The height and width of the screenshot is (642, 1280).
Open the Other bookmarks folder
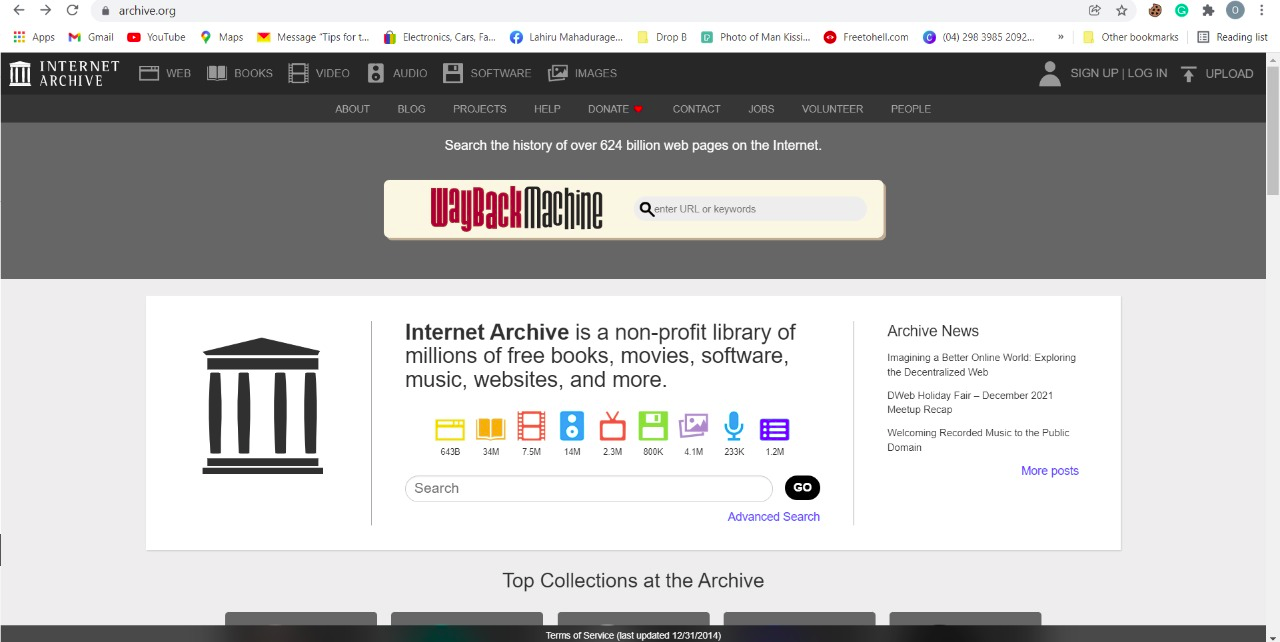[1130, 37]
